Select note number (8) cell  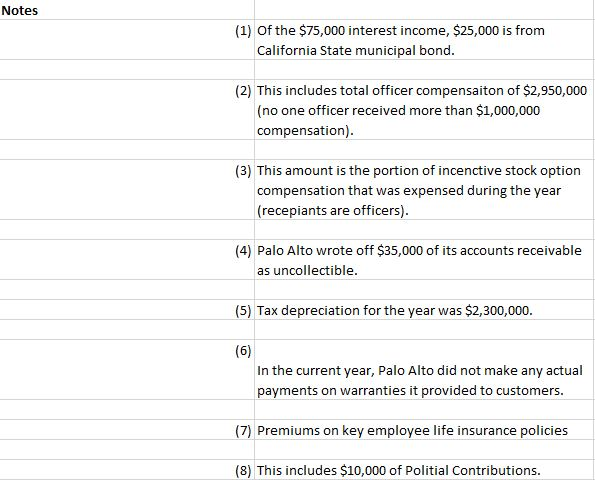click(127, 470)
